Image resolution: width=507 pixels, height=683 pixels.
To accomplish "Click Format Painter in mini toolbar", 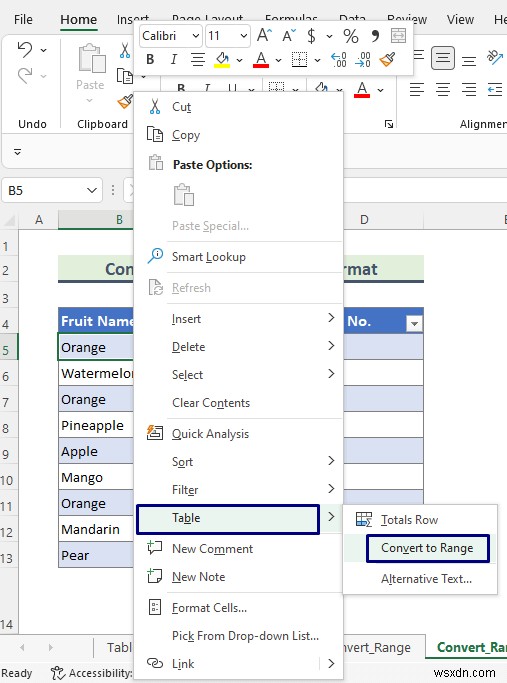I will (x=387, y=60).
